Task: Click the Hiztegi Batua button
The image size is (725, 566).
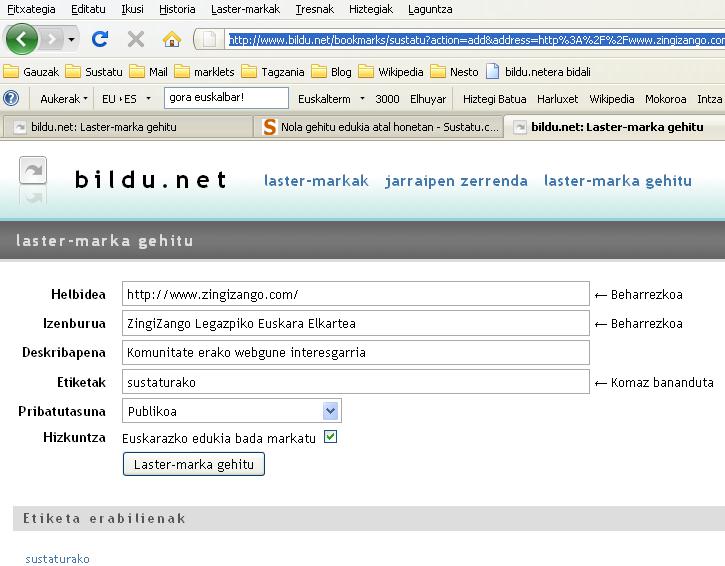Action: click(x=494, y=98)
